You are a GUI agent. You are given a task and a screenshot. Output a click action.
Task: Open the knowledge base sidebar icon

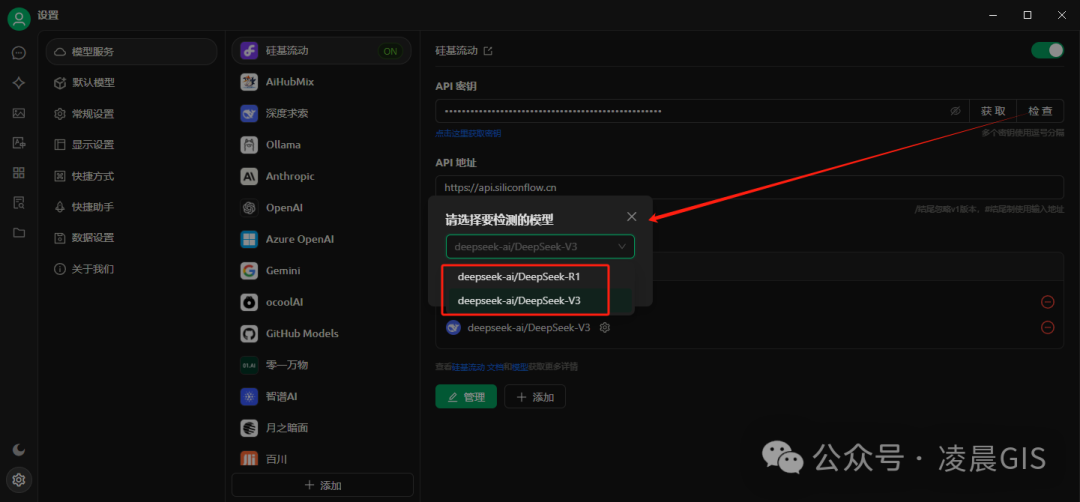19,202
